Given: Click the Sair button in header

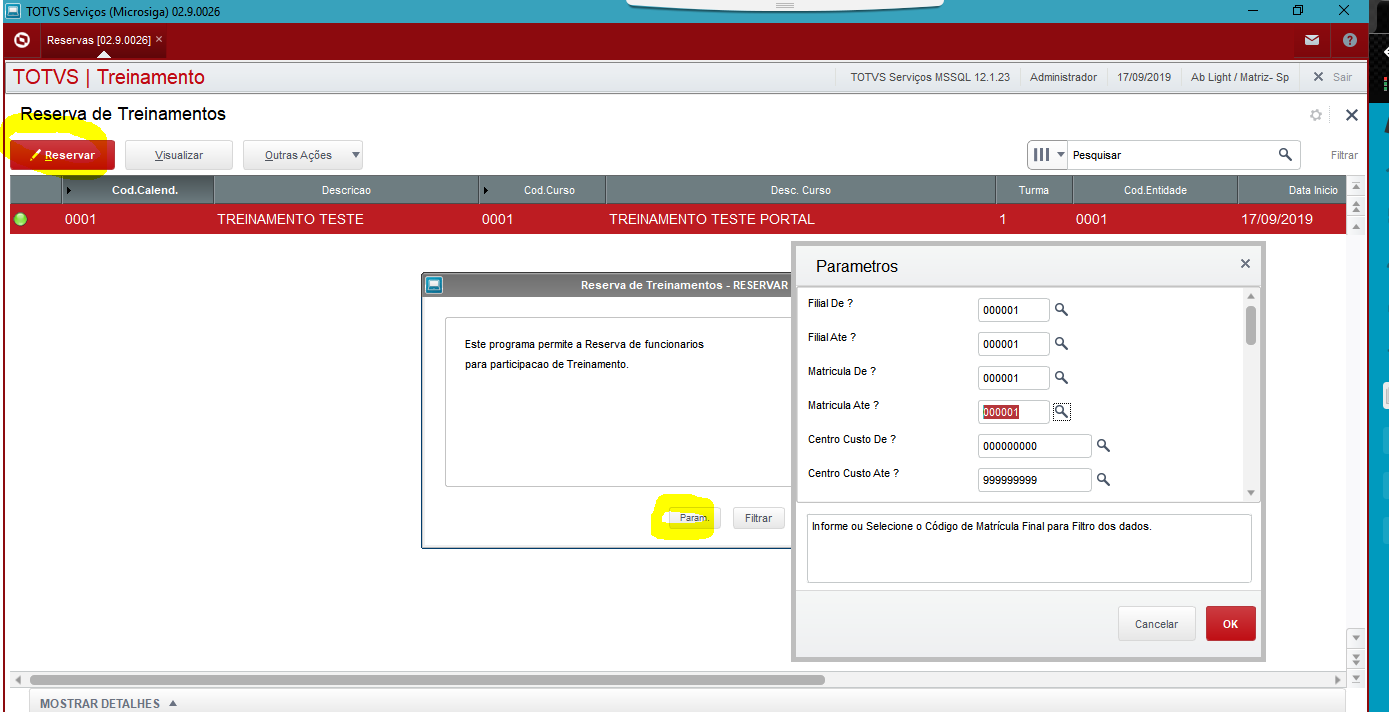Looking at the screenshot, I should tap(1333, 77).
